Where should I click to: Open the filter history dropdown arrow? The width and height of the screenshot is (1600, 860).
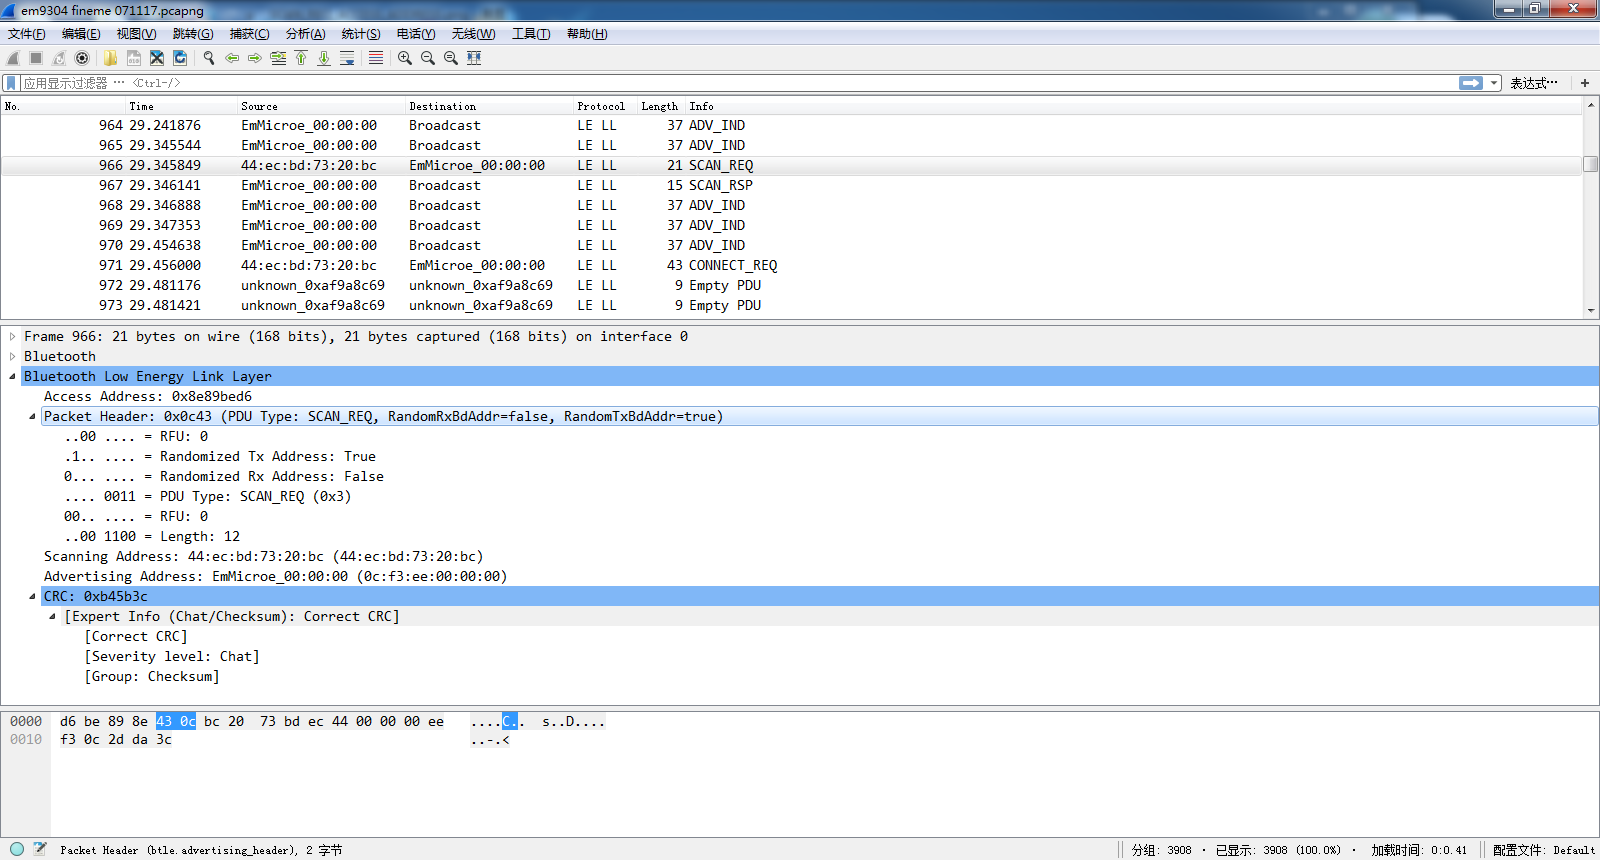1494,83
